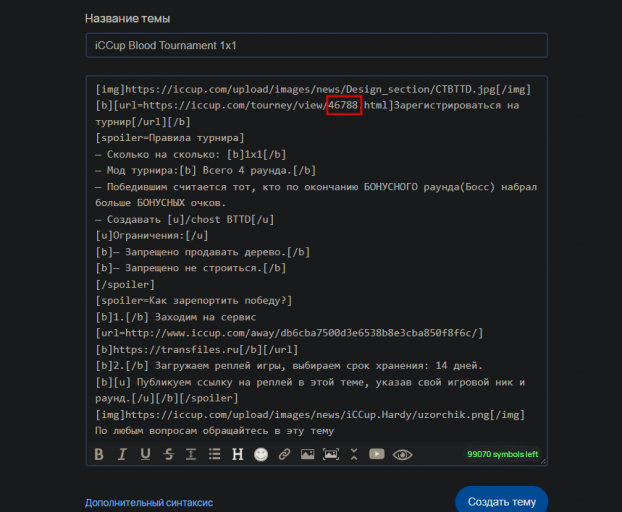The width and height of the screenshot is (622, 512).
Task: Click the 'Сколько на сколько: [b]1x1[/b]' line
Action: point(190,154)
